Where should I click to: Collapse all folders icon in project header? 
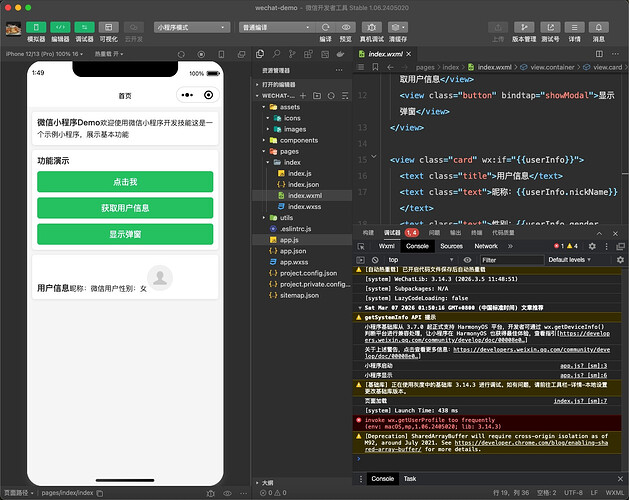pyautogui.click(x=345, y=96)
